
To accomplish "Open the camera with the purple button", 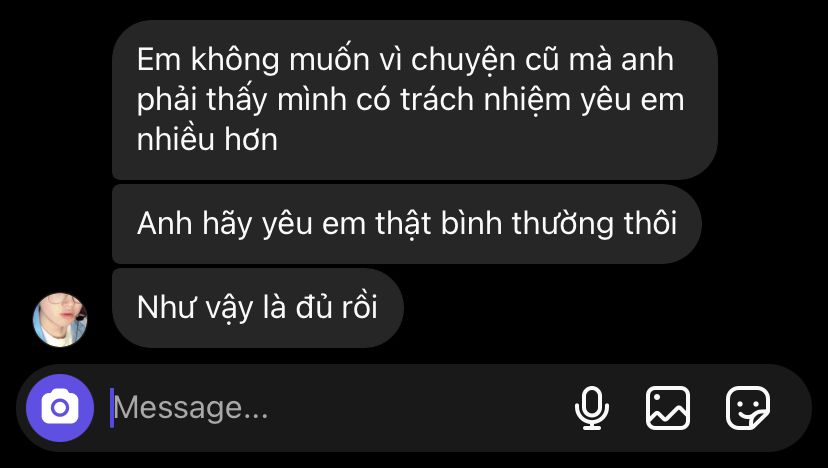I will click(x=60, y=408).
